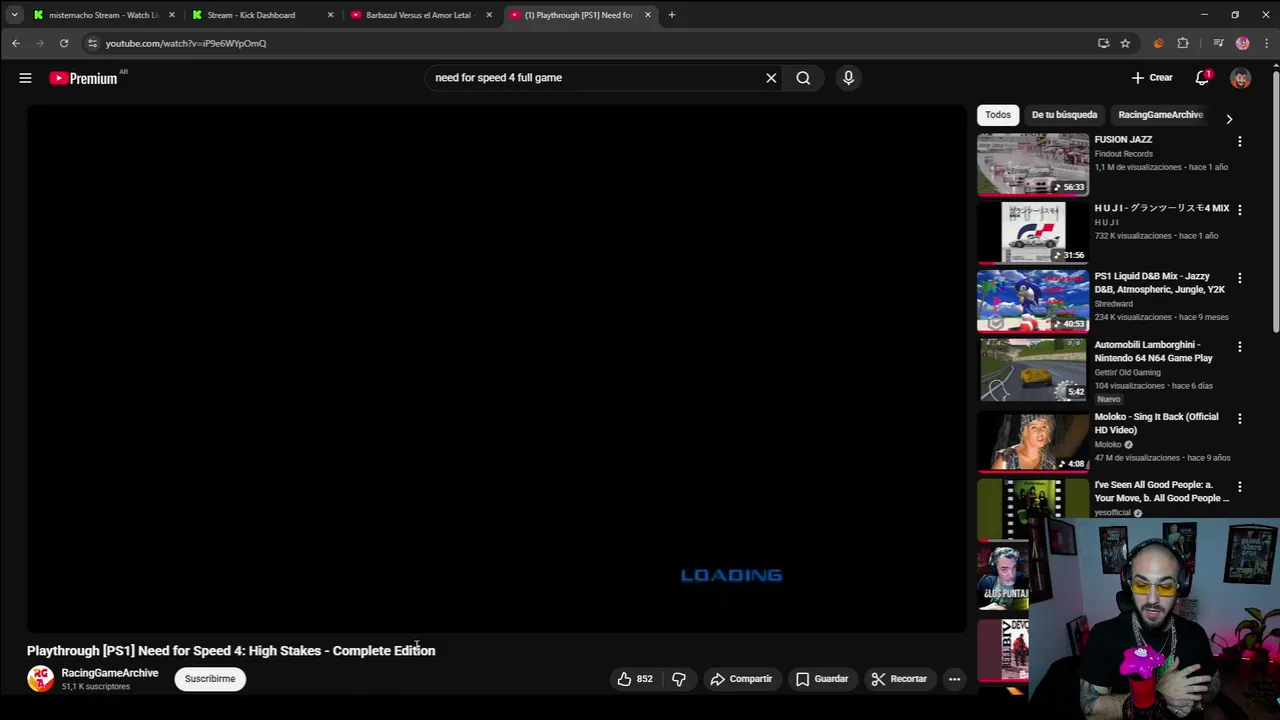Open Automobili Lamborghini N64 video title
Viewport: 1280px width, 720px height.
point(1153,351)
